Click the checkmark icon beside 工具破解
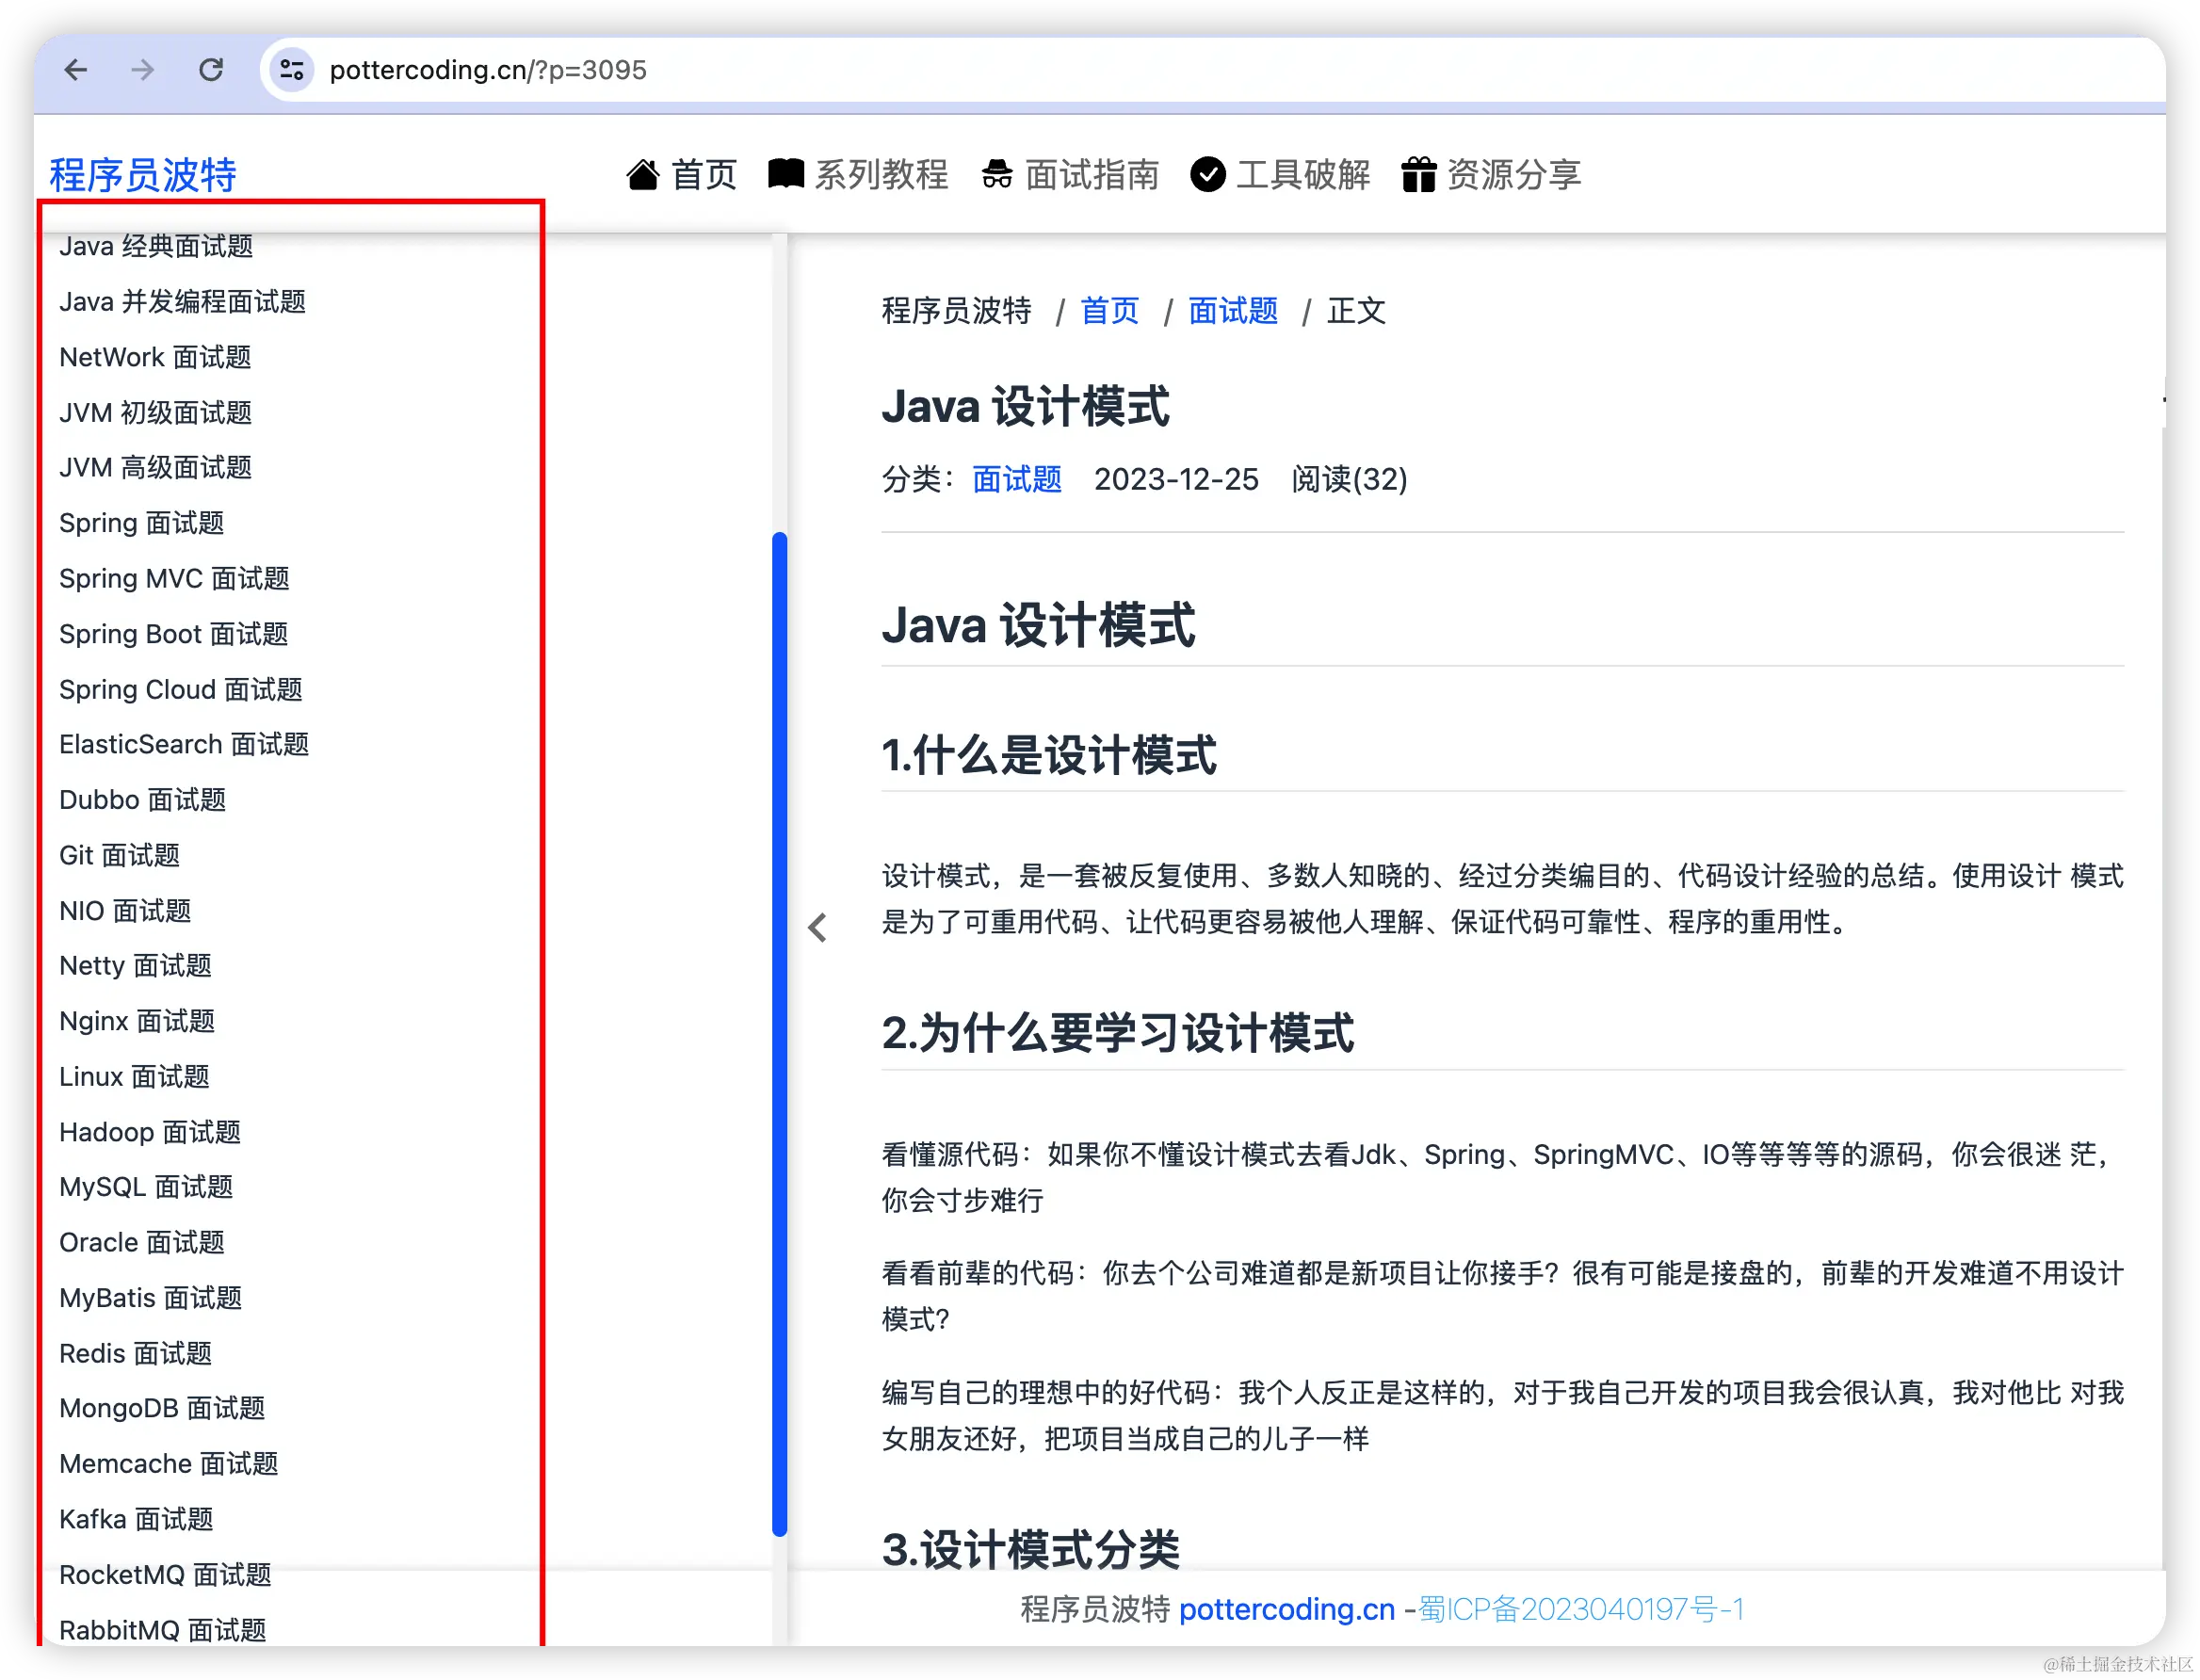 click(1208, 174)
